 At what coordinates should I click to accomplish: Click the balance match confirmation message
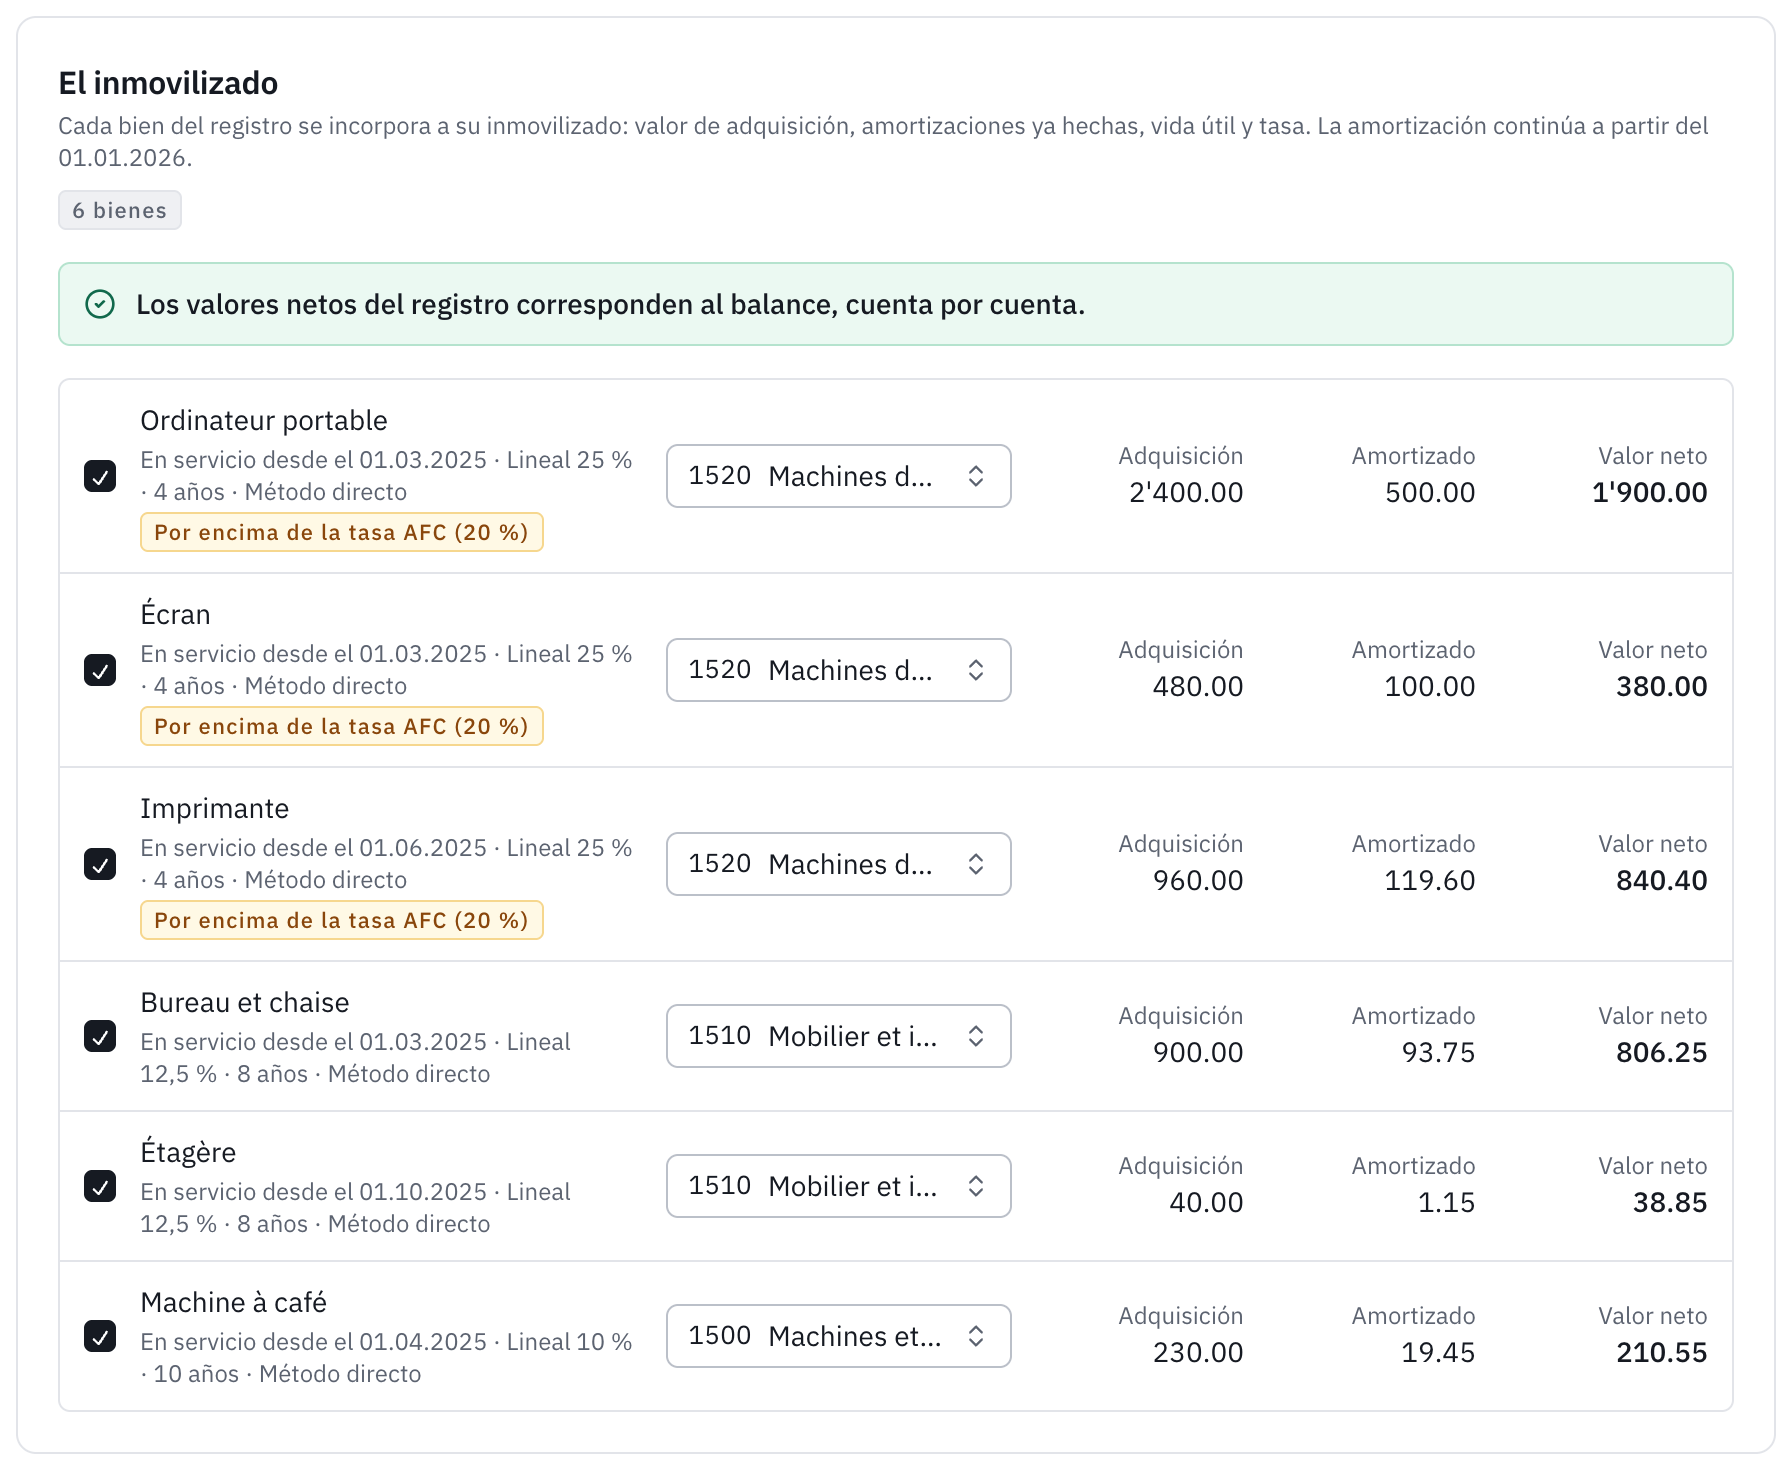coord(611,304)
